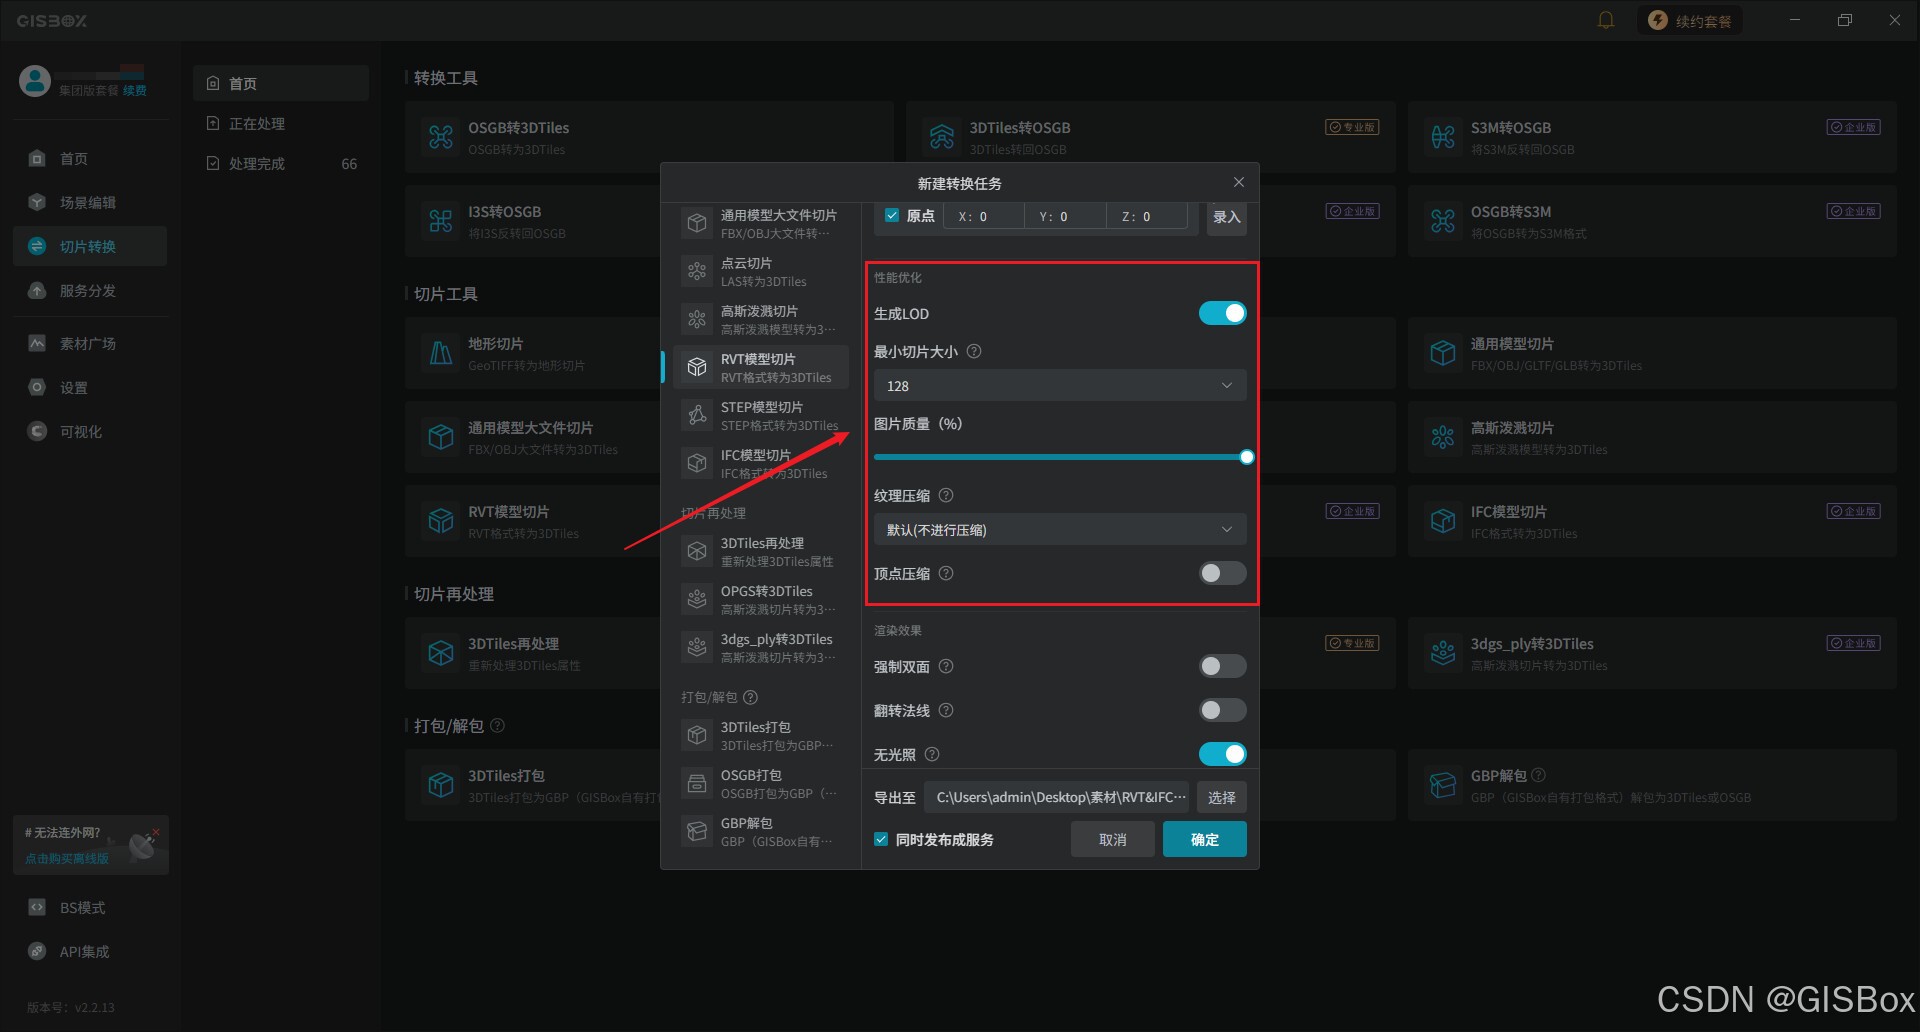Open the 续约套餐 renewal button
1920x1032 pixels.
point(1690,20)
